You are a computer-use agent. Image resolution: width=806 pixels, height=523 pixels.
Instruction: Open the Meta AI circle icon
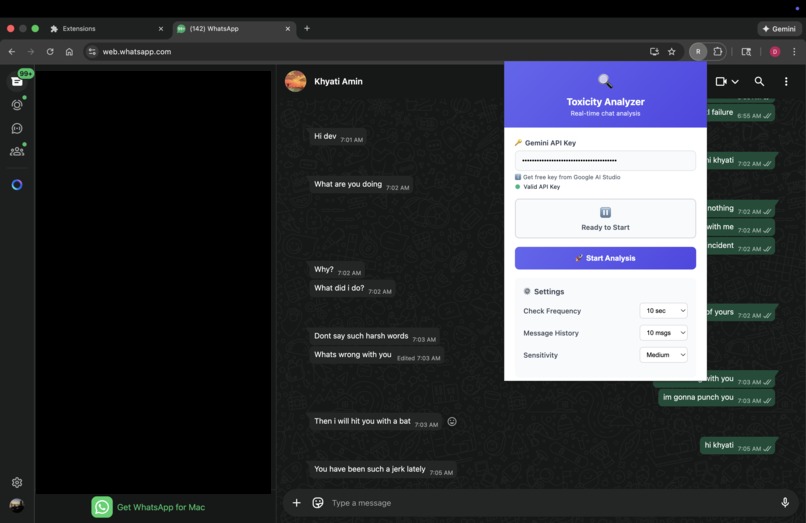(x=17, y=185)
